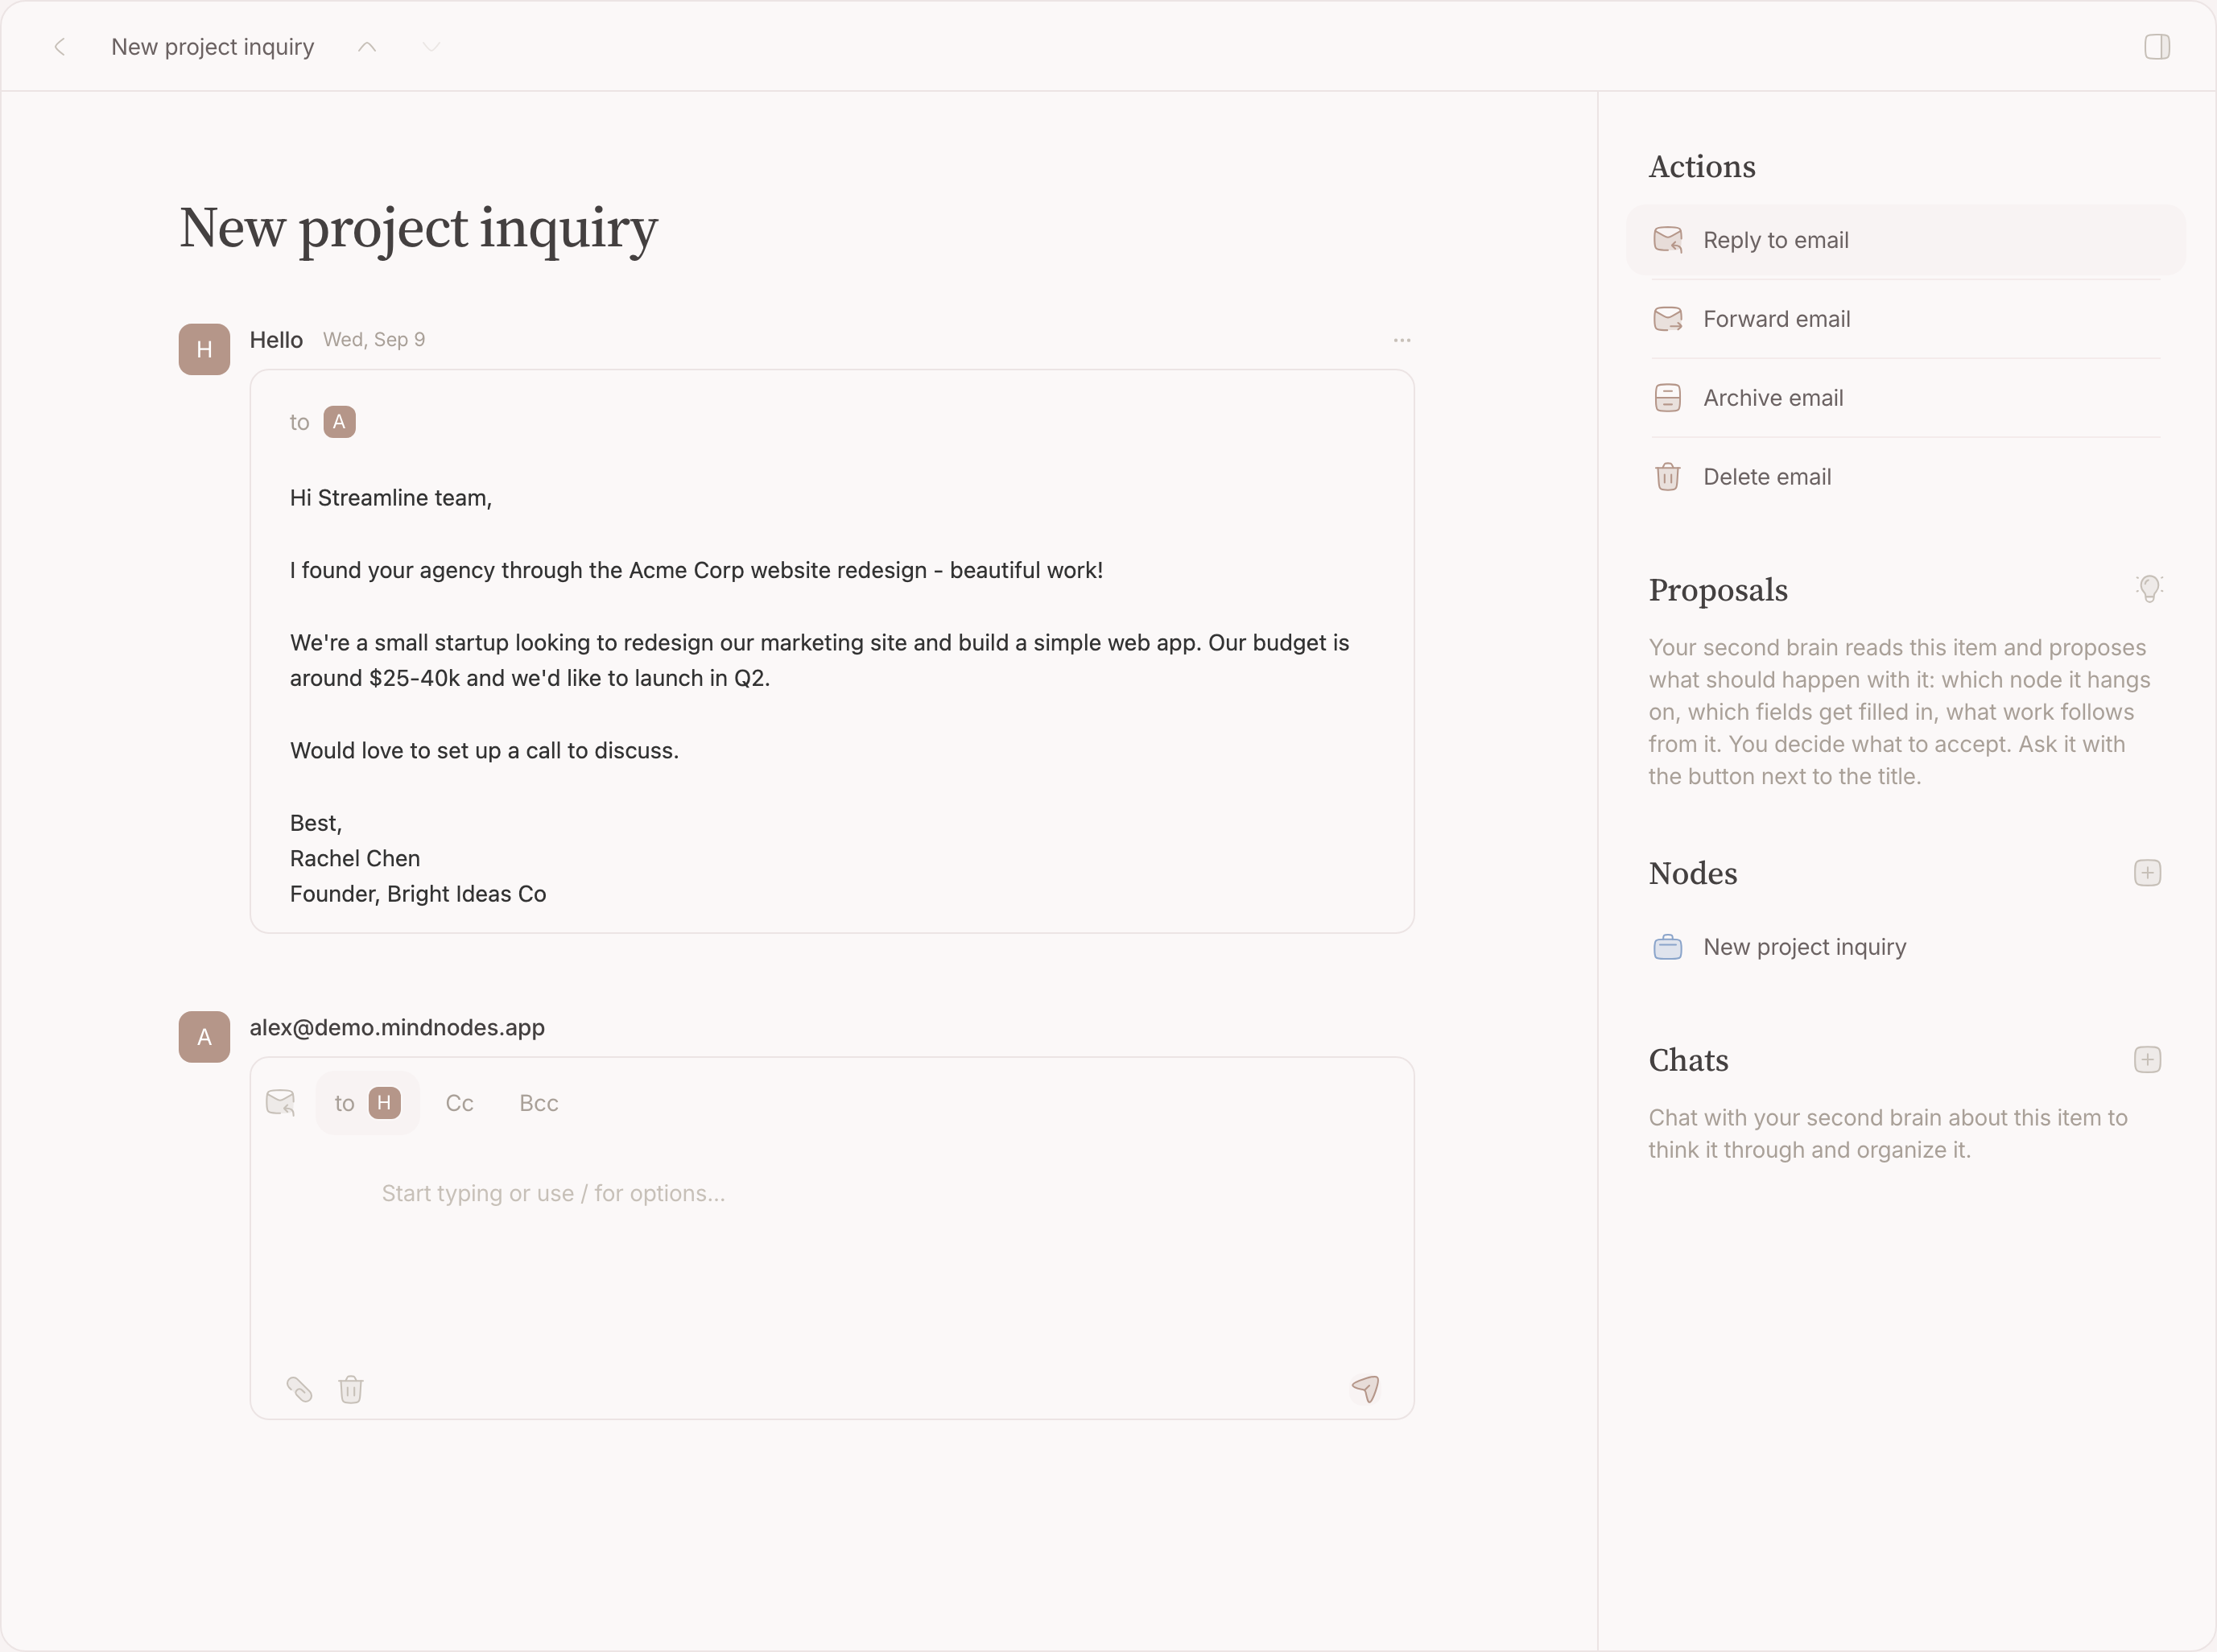Click the to H recipient field
The image size is (2217, 1652).
click(367, 1103)
